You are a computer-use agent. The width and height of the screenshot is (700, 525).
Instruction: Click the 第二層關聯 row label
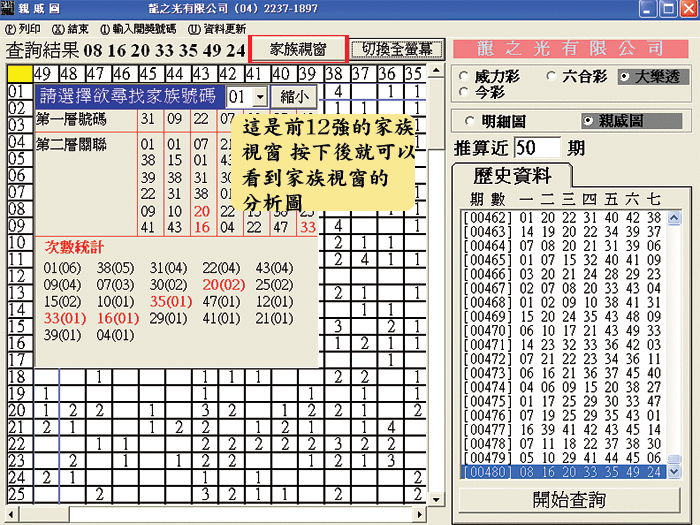click(x=71, y=145)
